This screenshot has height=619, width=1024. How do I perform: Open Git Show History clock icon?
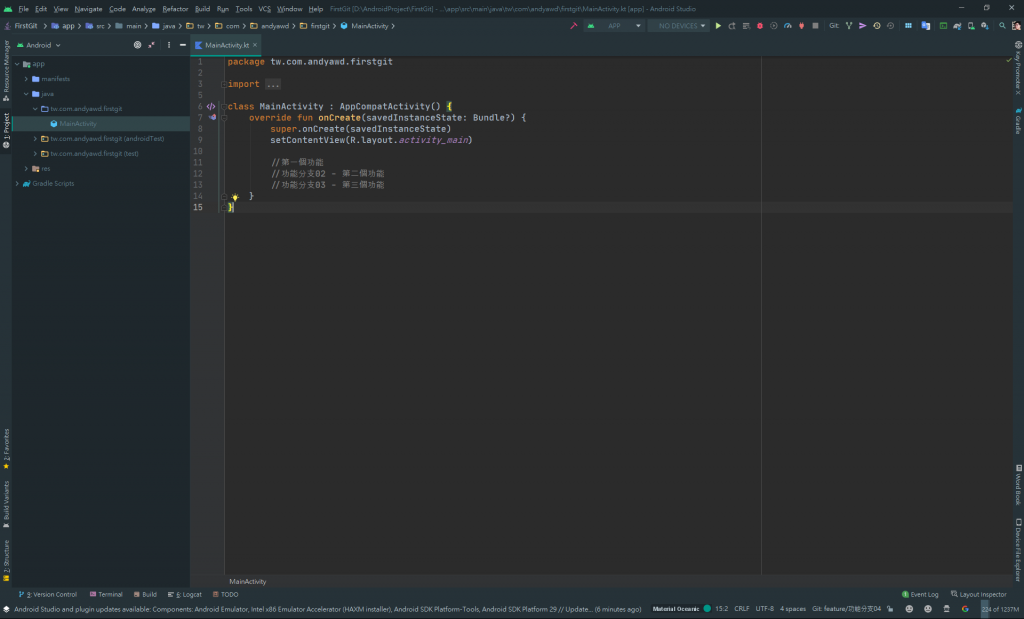tap(876, 26)
